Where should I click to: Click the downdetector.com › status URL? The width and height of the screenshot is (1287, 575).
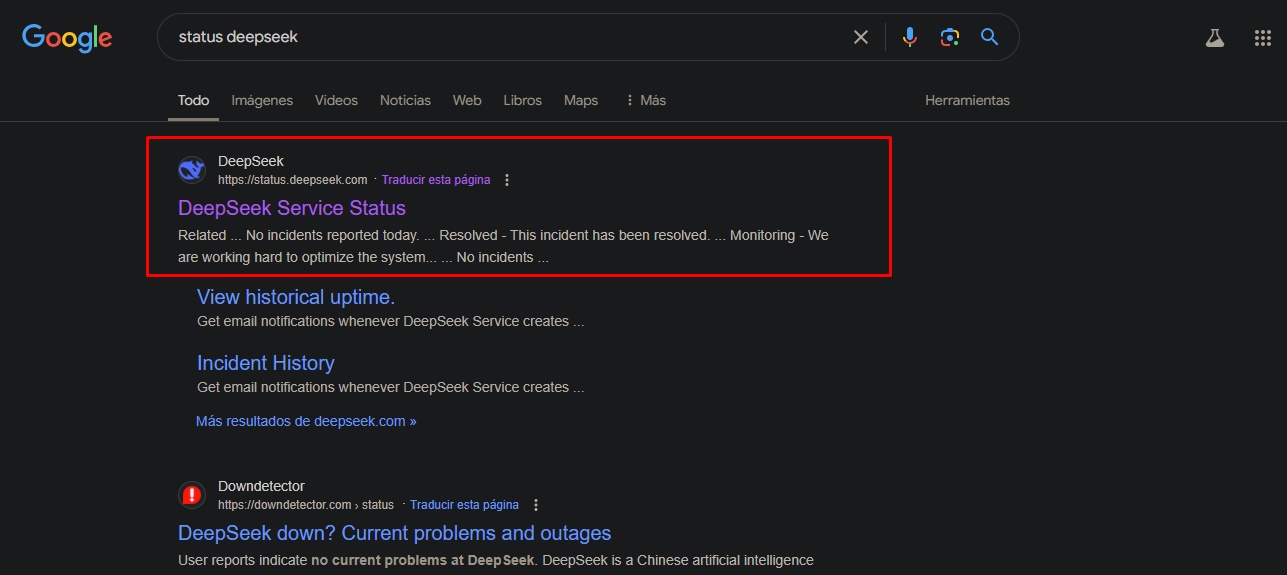point(306,505)
